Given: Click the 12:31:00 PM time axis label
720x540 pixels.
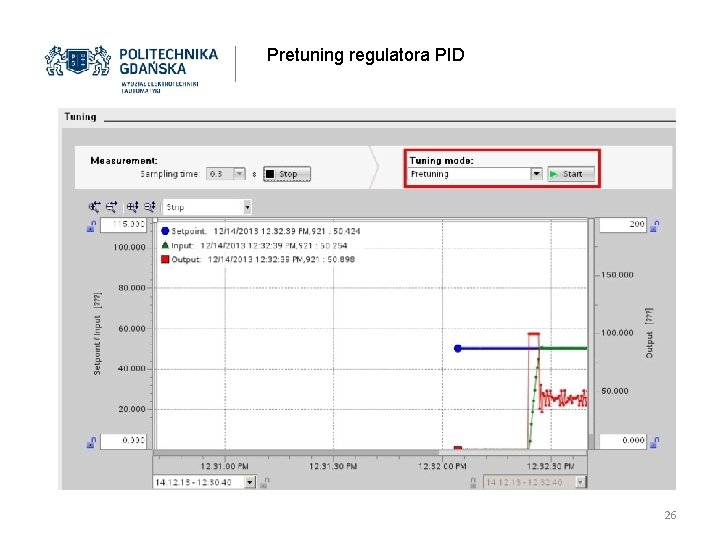Looking at the screenshot, I should (x=225, y=467).
